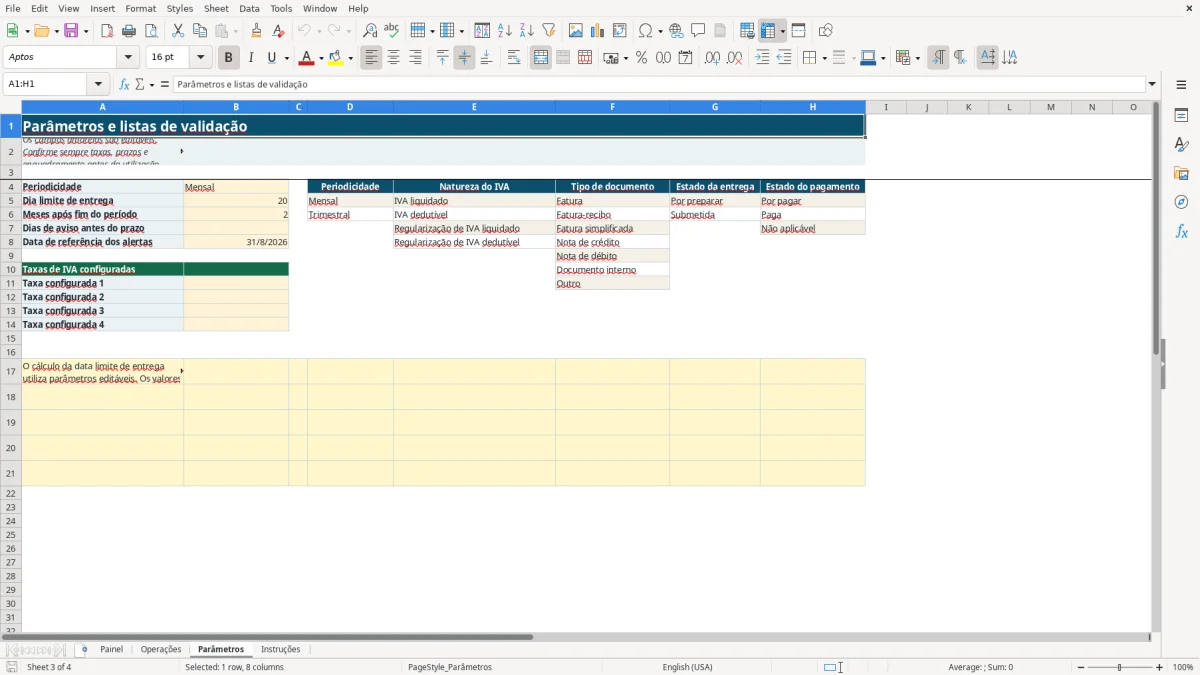The height and width of the screenshot is (675, 1200).
Task: Increase indent icon
Action: [x=763, y=58]
